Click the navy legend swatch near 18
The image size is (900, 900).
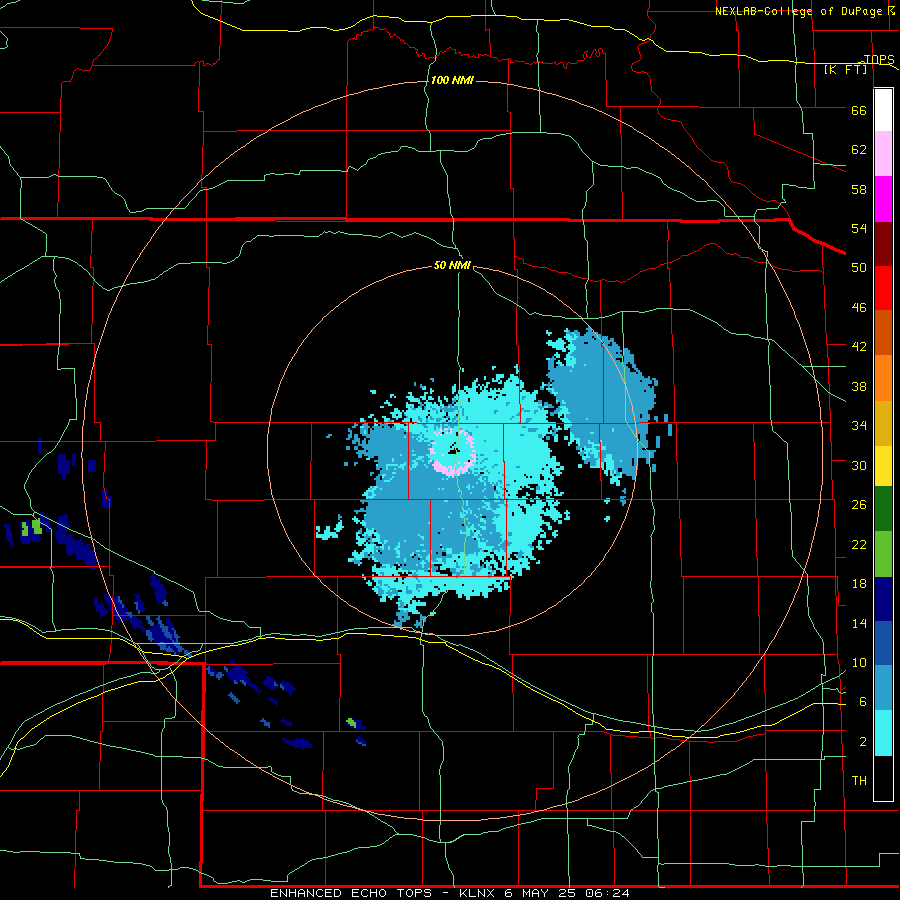[883, 599]
